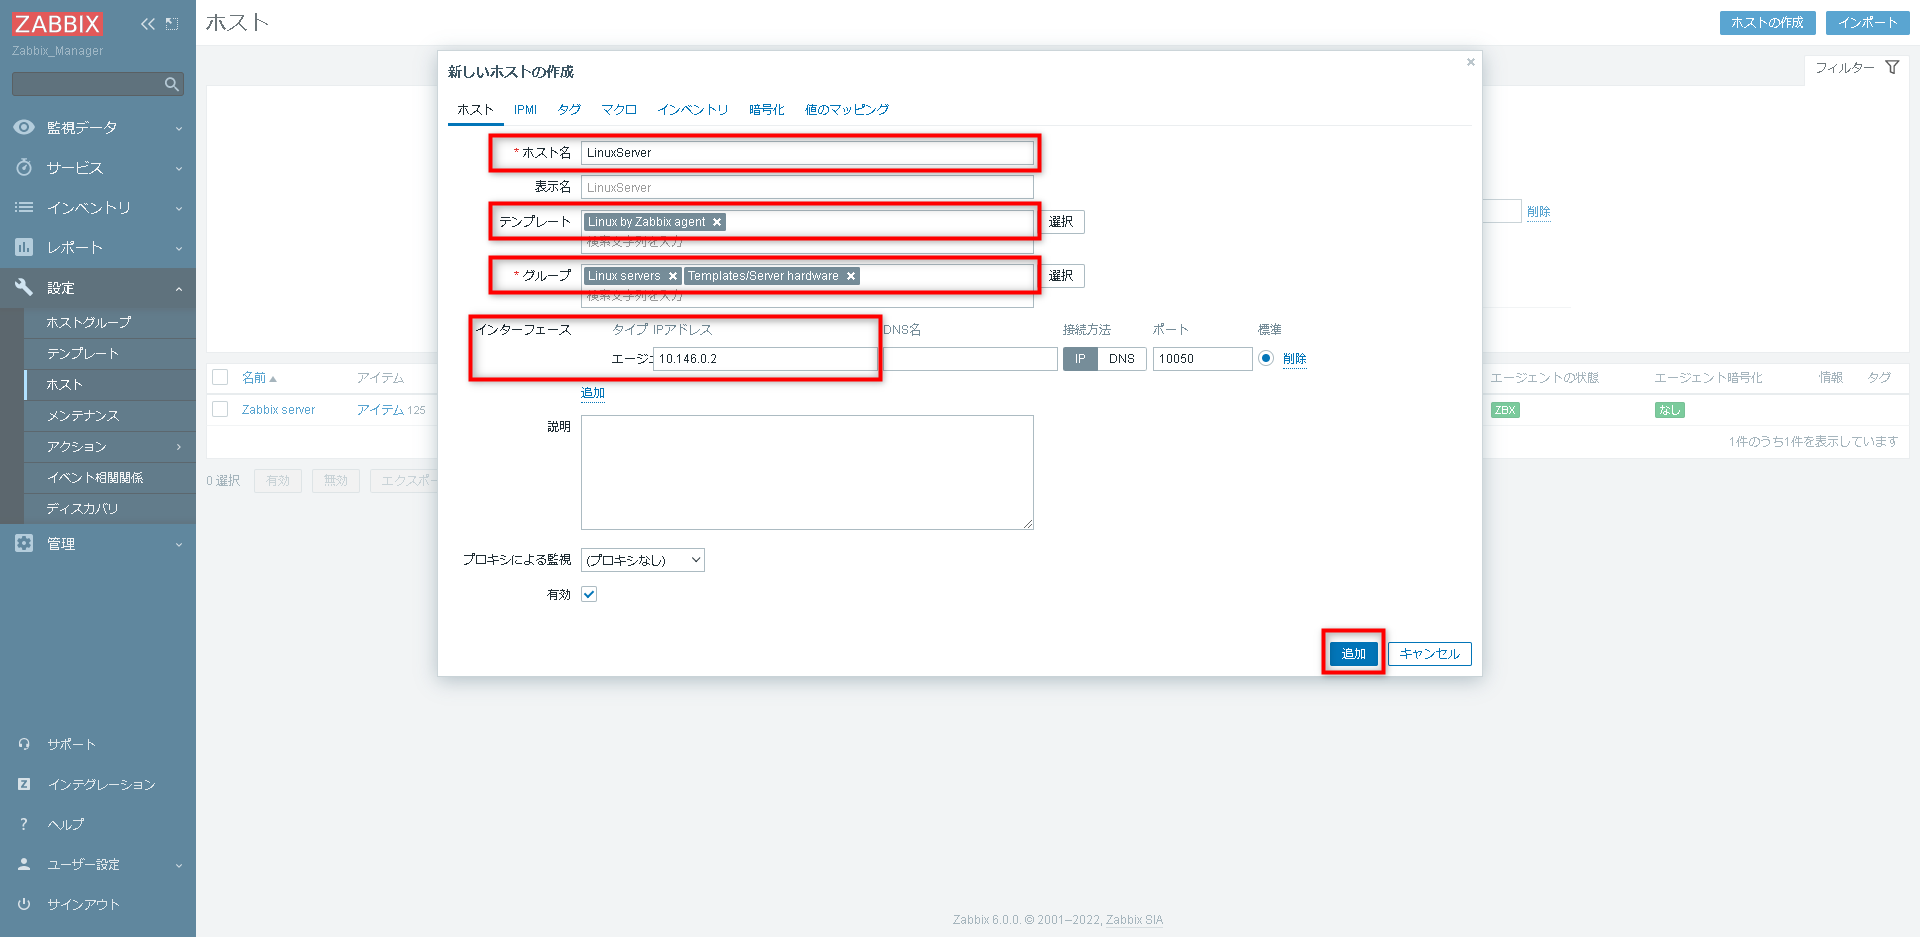Switch connection method to DNS
1920x937 pixels.
[x=1122, y=359]
